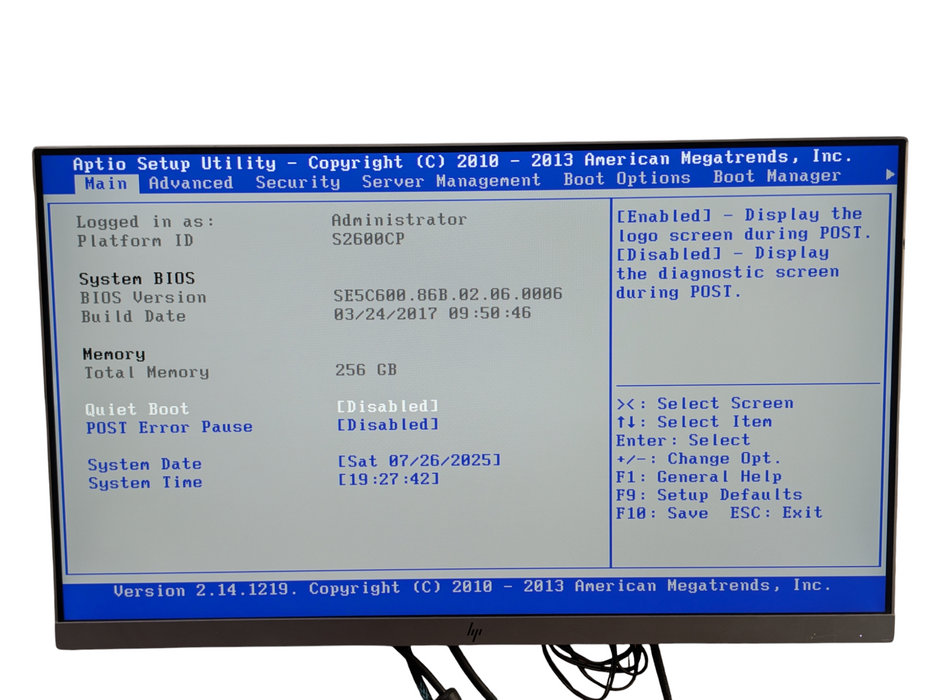Open the Server Management tab

point(450,181)
